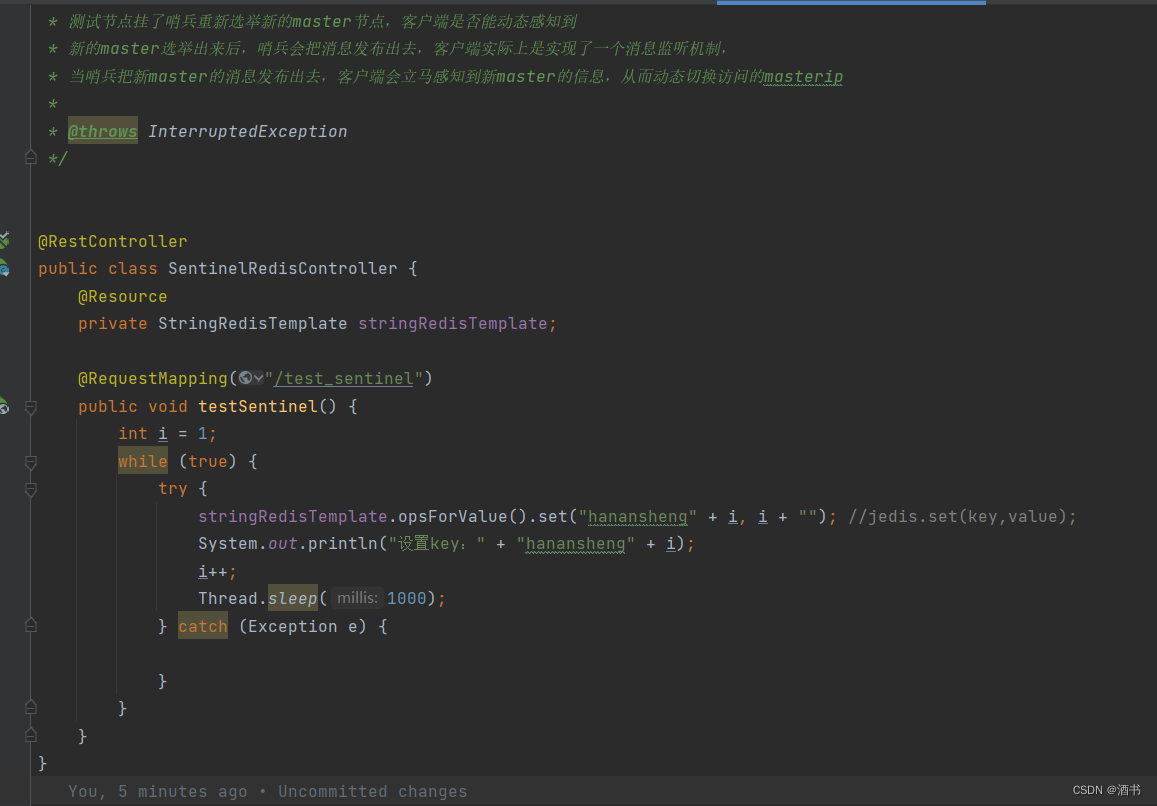
Task: Click the Exception type in the catch clause
Action: coord(292,627)
